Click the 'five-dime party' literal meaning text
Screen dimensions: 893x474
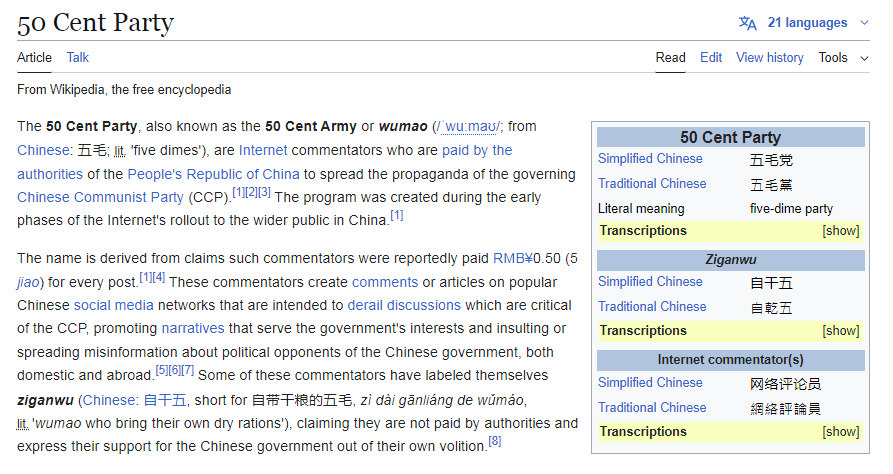click(x=791, y=209)
